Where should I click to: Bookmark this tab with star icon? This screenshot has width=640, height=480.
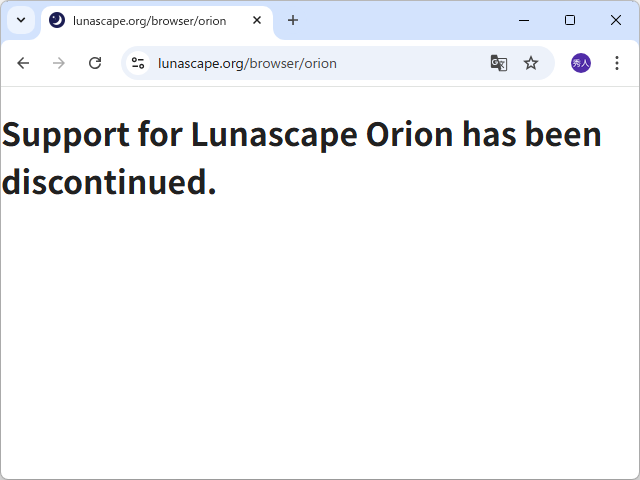click(531, 63)
